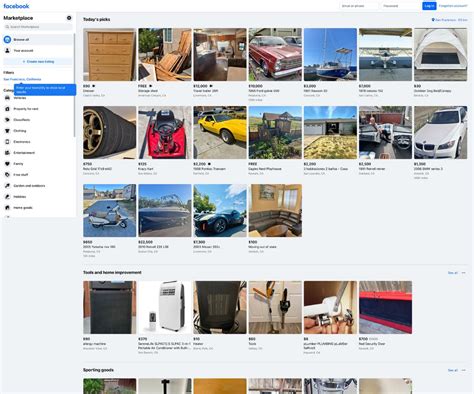Open the Hobbies category icon
474x394 pixels.
click(7, 197)
